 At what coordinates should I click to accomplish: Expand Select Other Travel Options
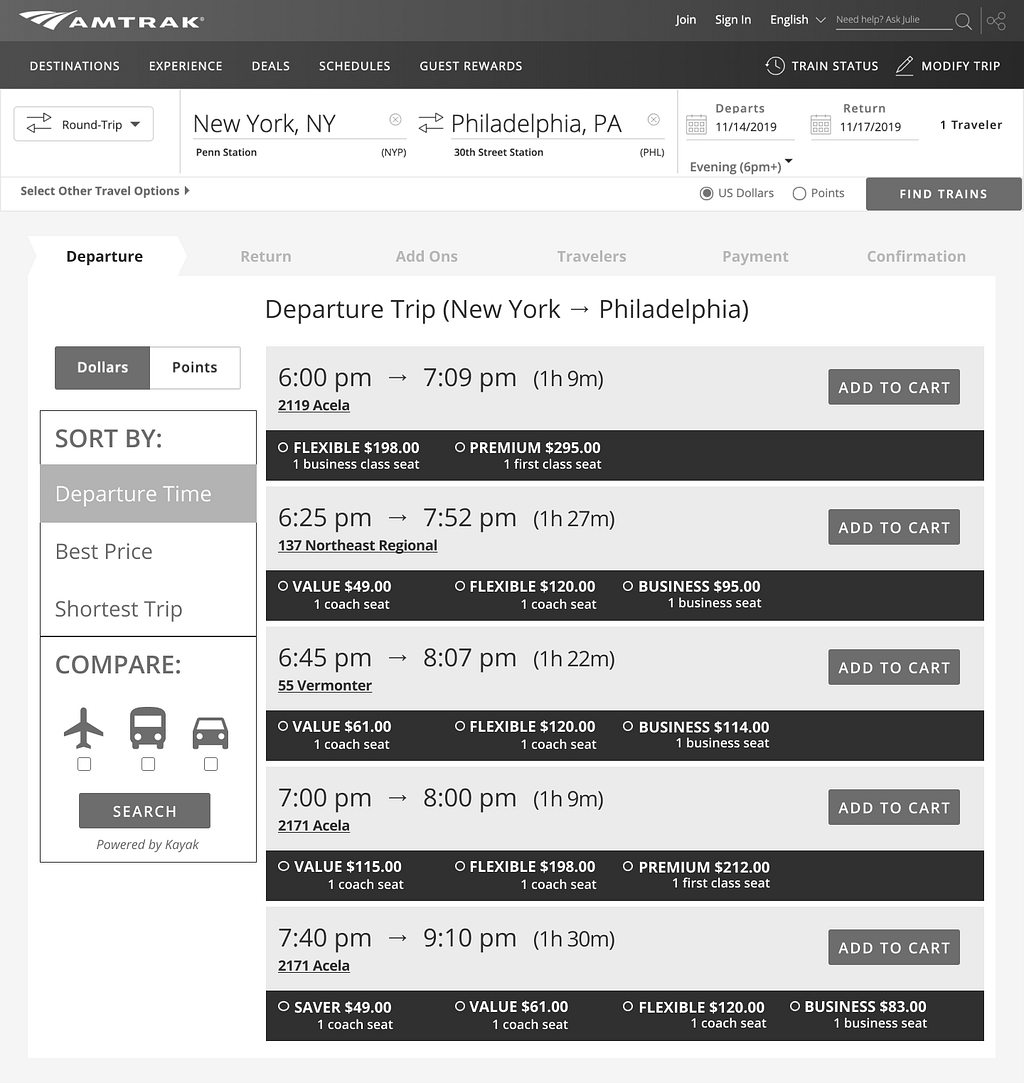[104, 191]
